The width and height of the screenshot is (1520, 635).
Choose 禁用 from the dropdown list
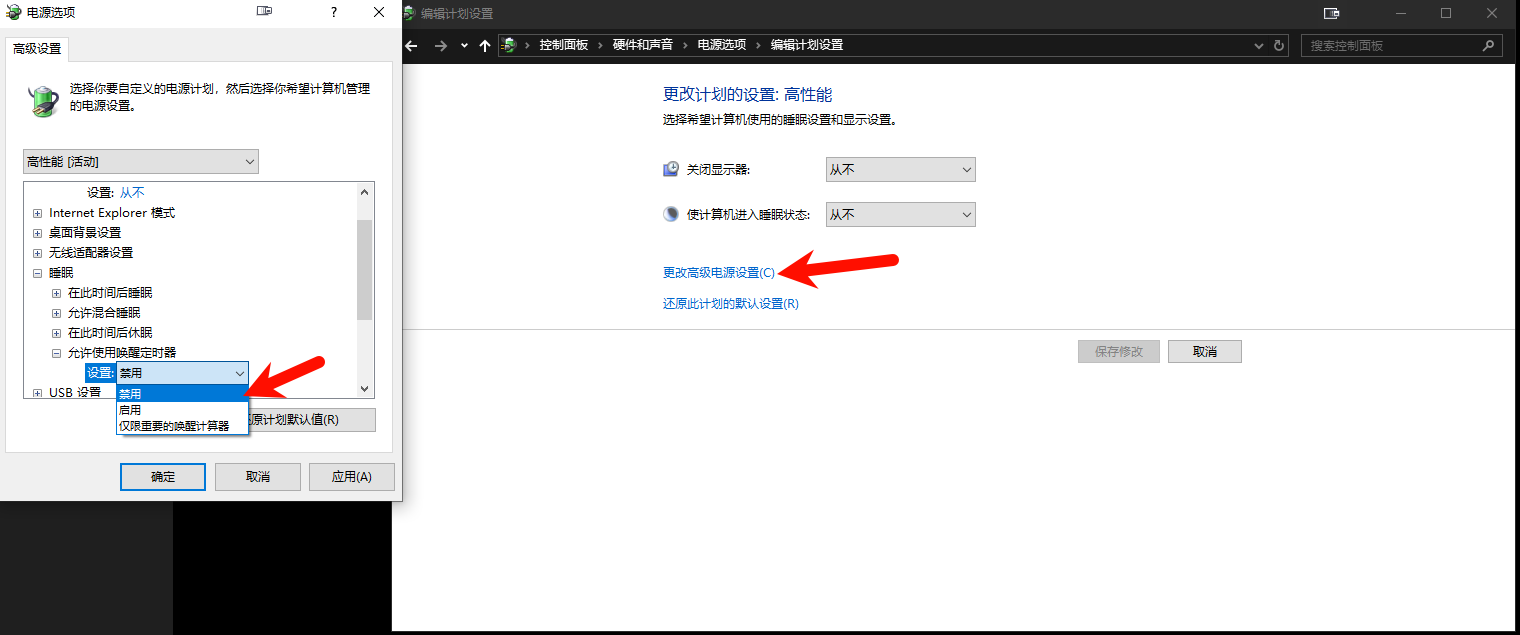tap(181, 394)
